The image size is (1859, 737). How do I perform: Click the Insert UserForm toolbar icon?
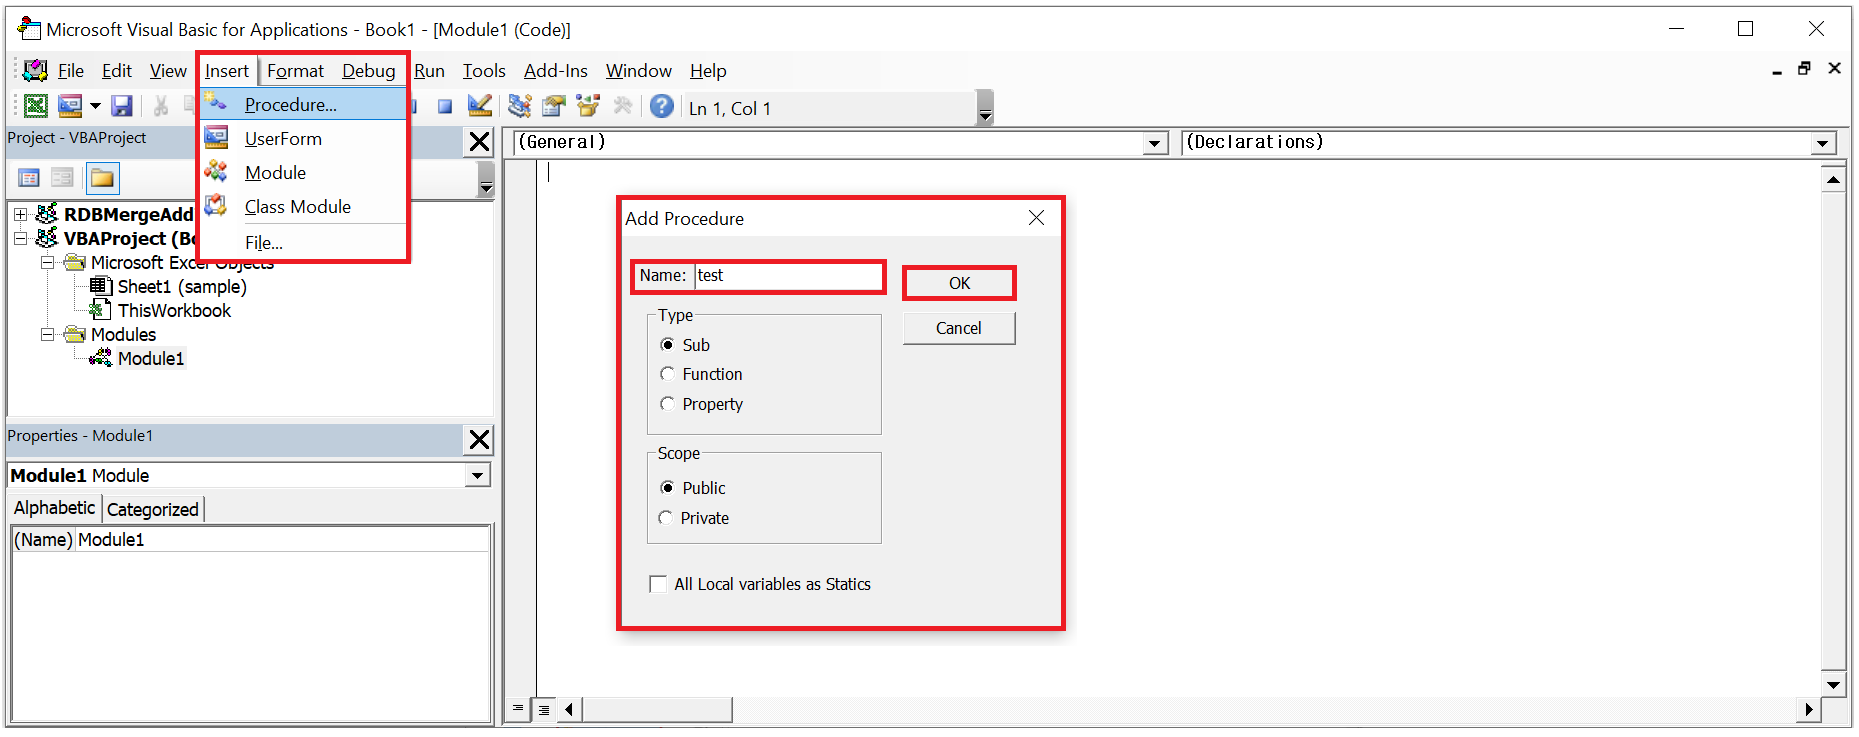(70, 106)
